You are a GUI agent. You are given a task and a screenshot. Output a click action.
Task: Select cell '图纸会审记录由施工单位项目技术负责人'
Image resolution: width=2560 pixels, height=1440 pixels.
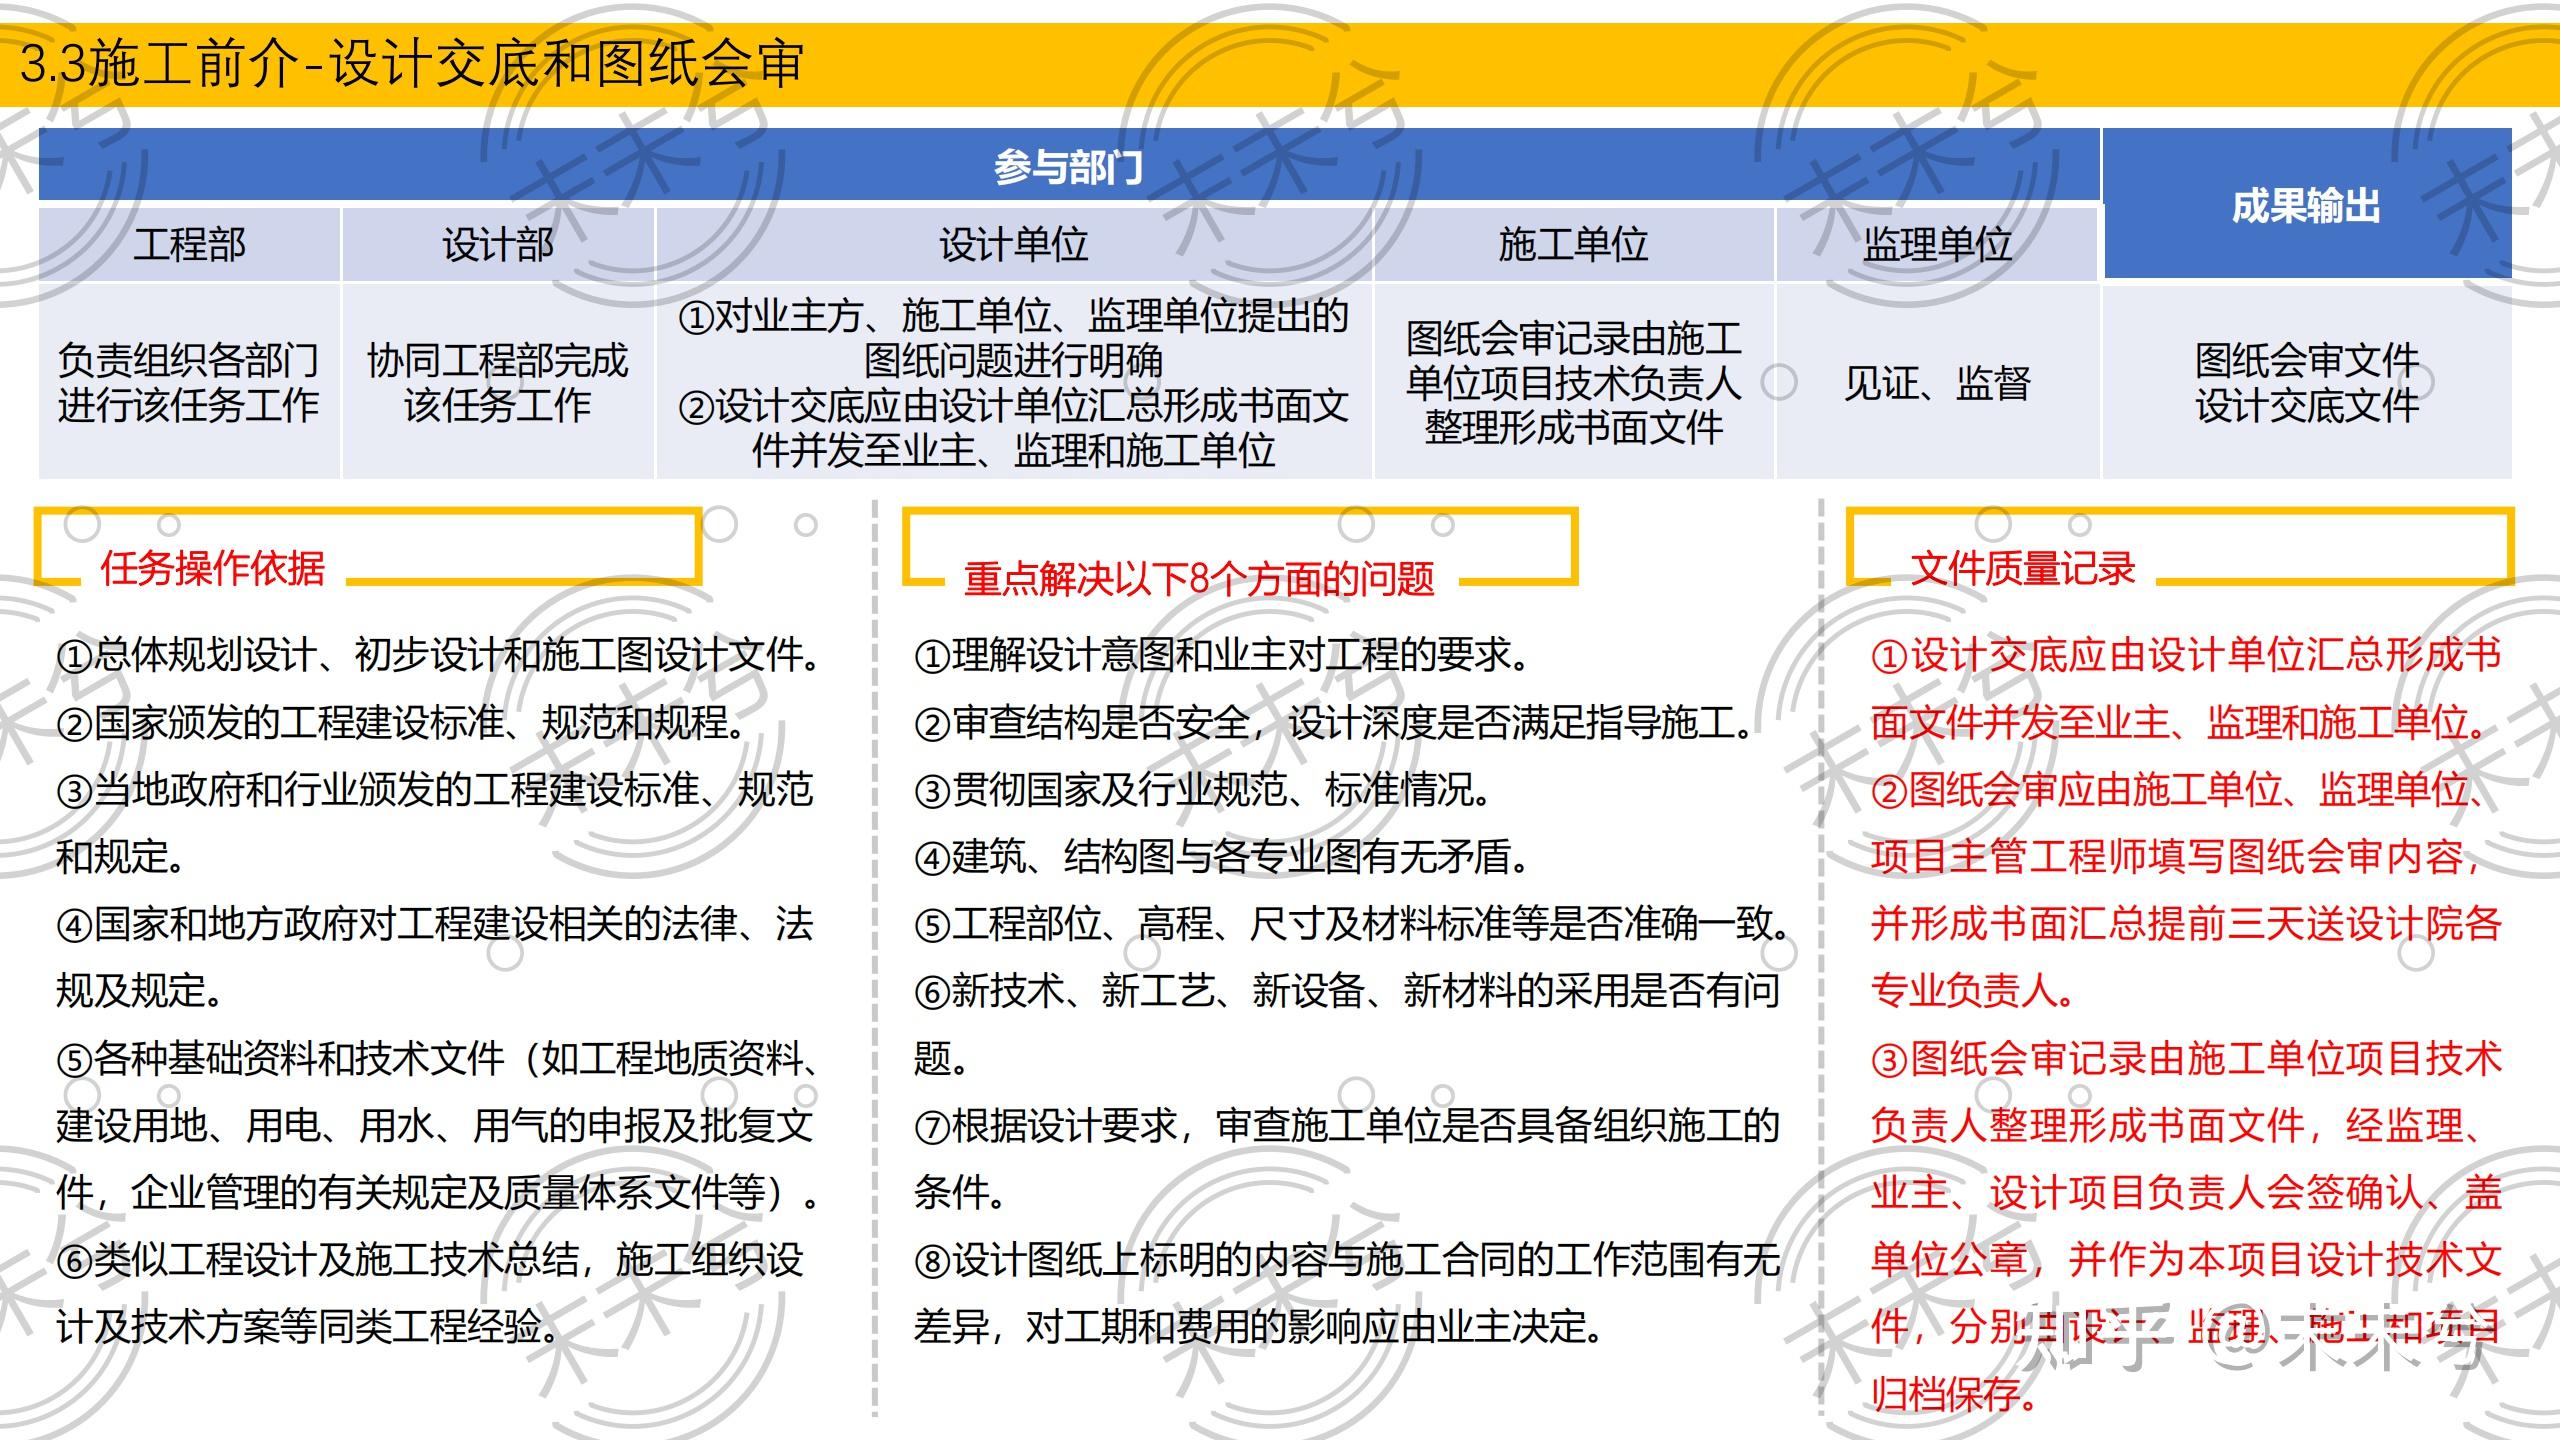point(1573,382)
